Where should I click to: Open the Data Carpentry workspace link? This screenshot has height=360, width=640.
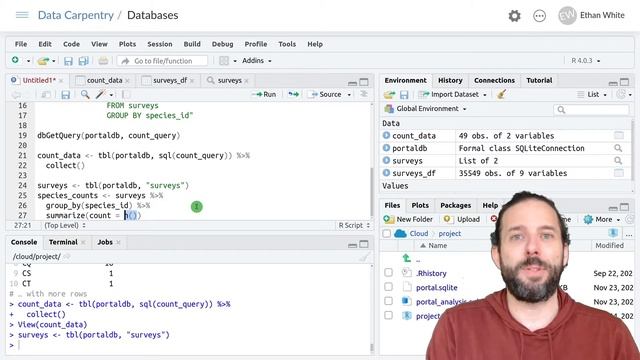76,15
